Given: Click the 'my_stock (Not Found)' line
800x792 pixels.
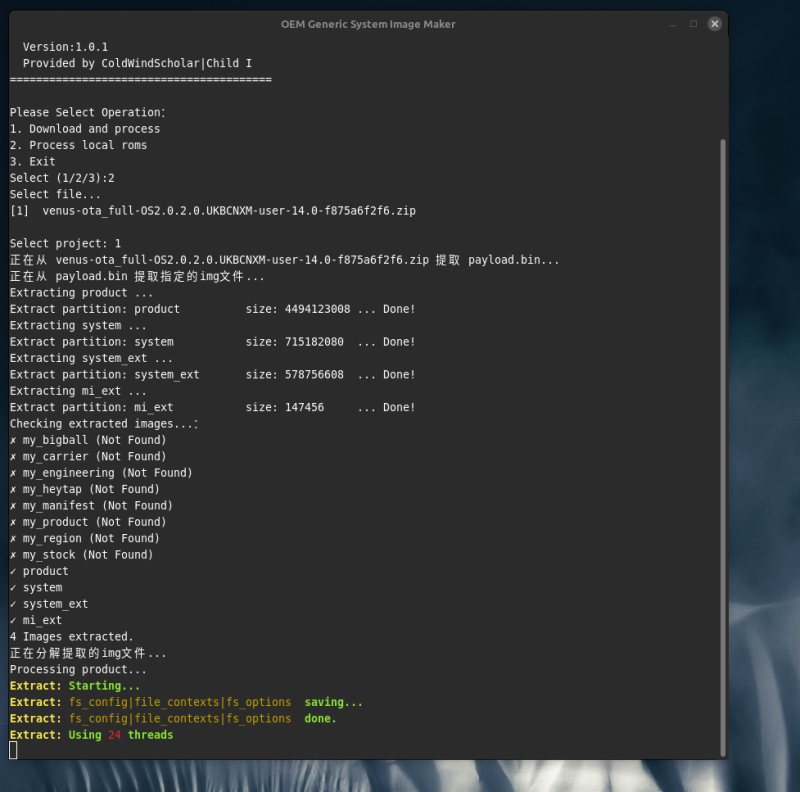Looking at the screenshot, I should (82, 554).
